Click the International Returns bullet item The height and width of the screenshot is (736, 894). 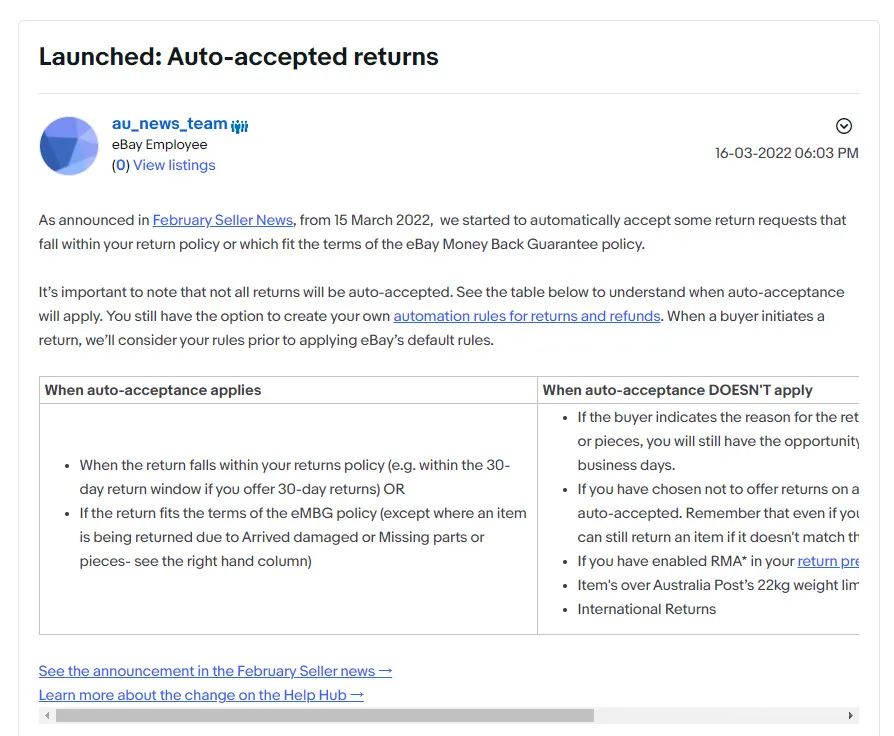coord(646,609)
